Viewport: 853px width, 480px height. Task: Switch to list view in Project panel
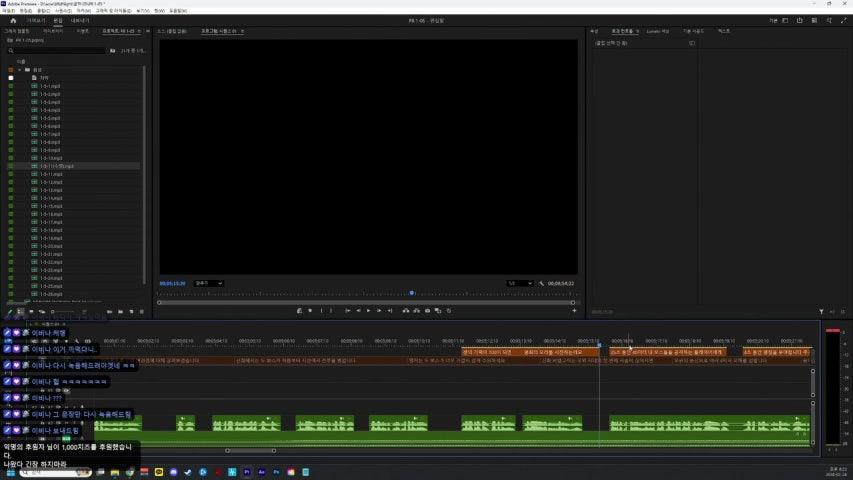coord(20,311)
